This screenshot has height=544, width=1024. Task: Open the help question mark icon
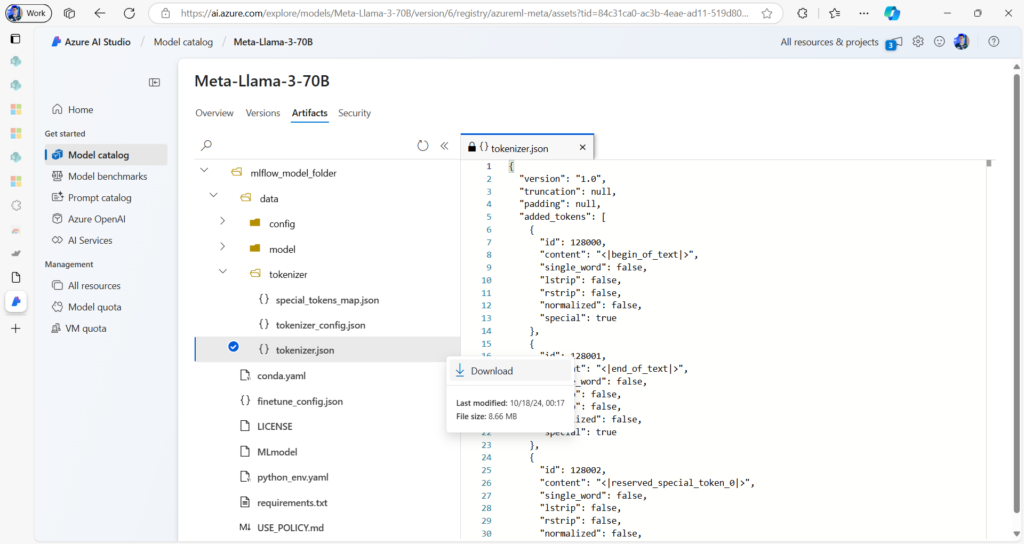tap(993, 42)
